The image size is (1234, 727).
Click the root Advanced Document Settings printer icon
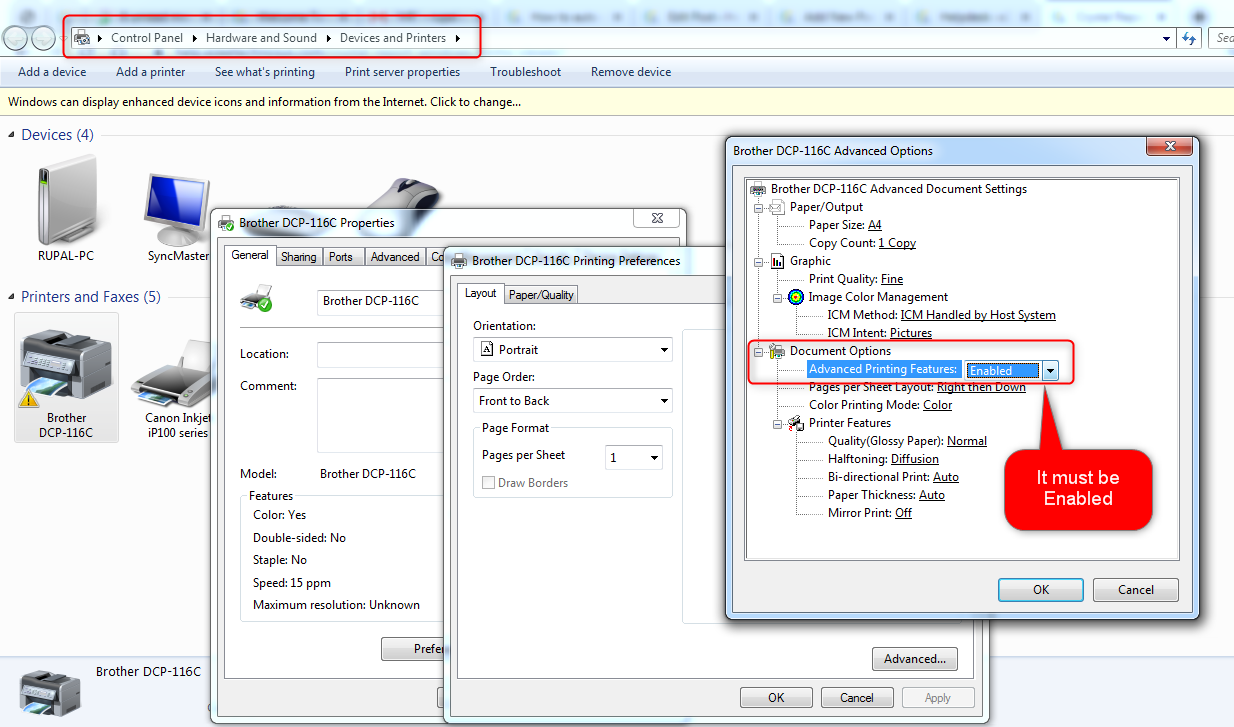click(x=758, y=189)
